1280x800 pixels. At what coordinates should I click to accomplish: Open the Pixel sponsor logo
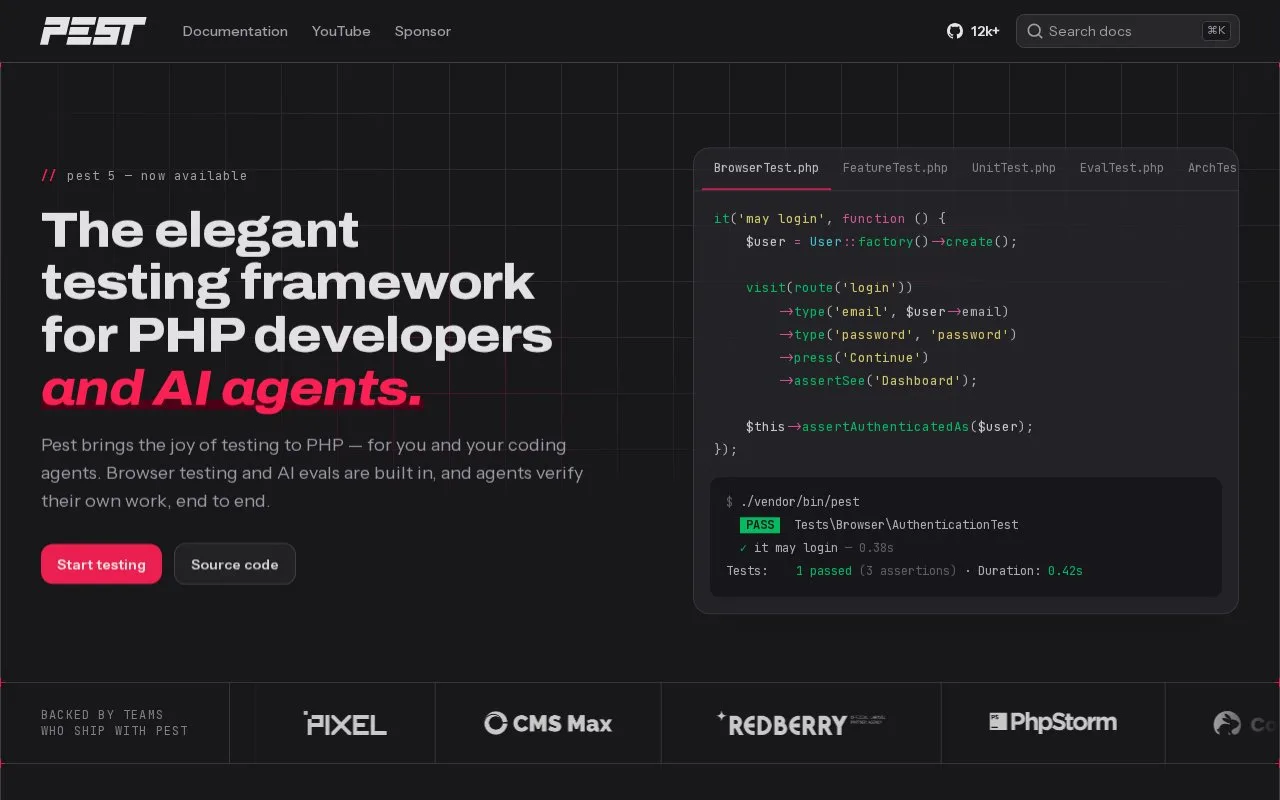click(x=345, y=723)
